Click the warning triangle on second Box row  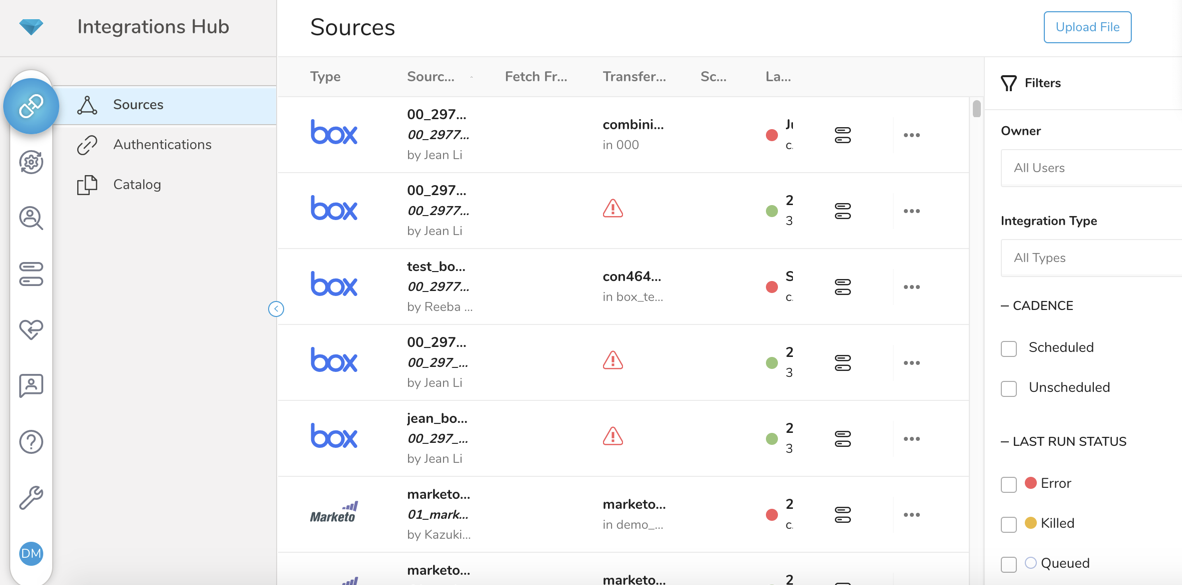point(613,209)
